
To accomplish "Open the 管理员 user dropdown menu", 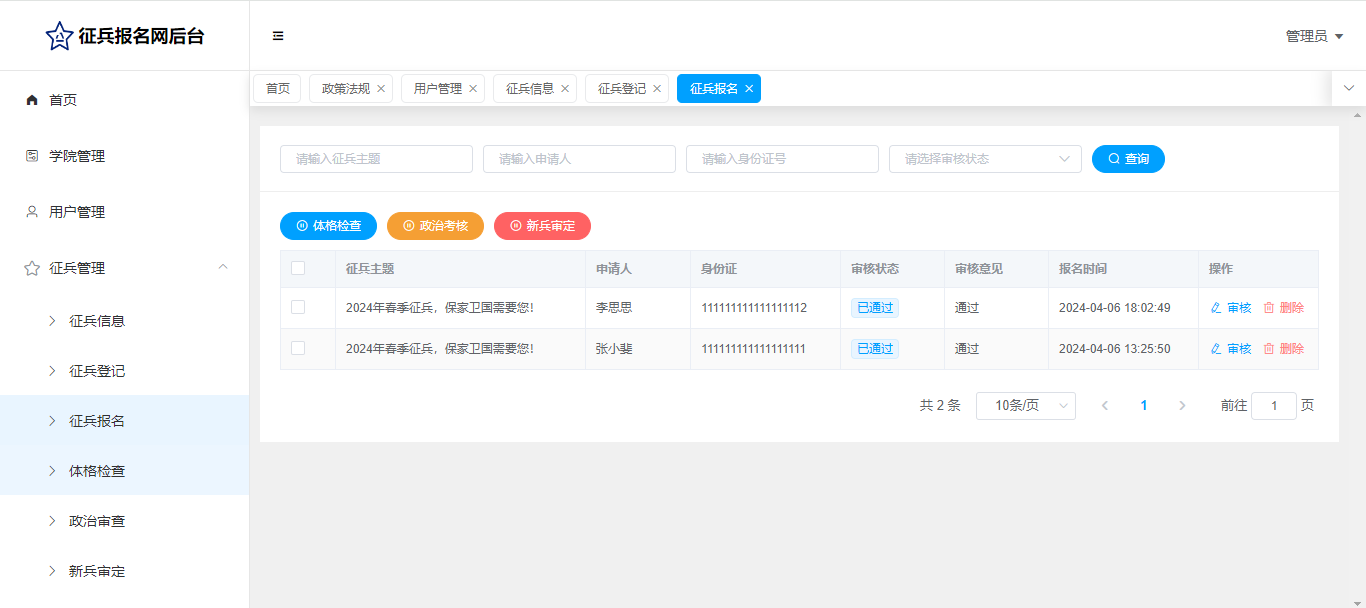I will (x=1313, y=36).
